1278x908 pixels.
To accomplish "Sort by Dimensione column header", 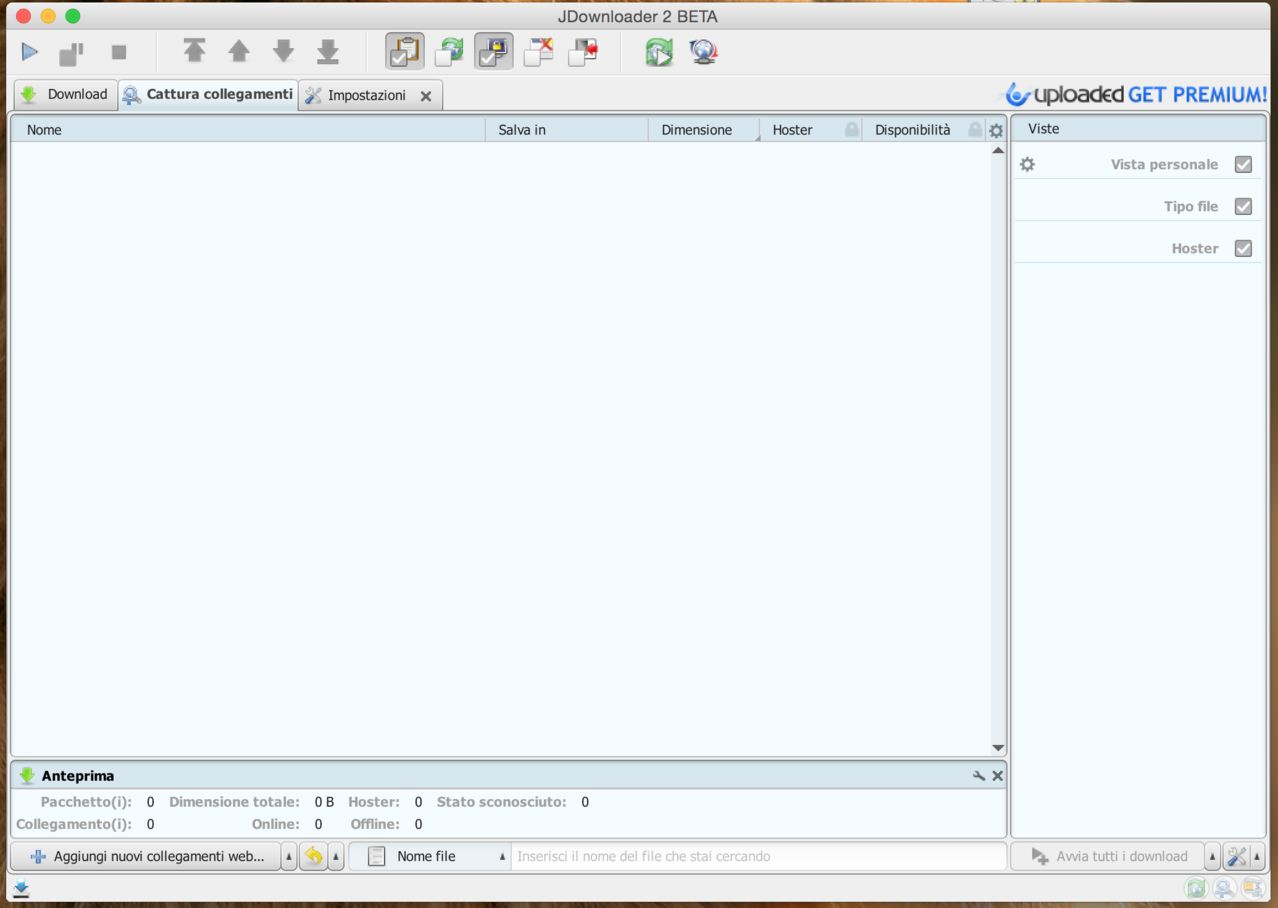I will (704, 130).
